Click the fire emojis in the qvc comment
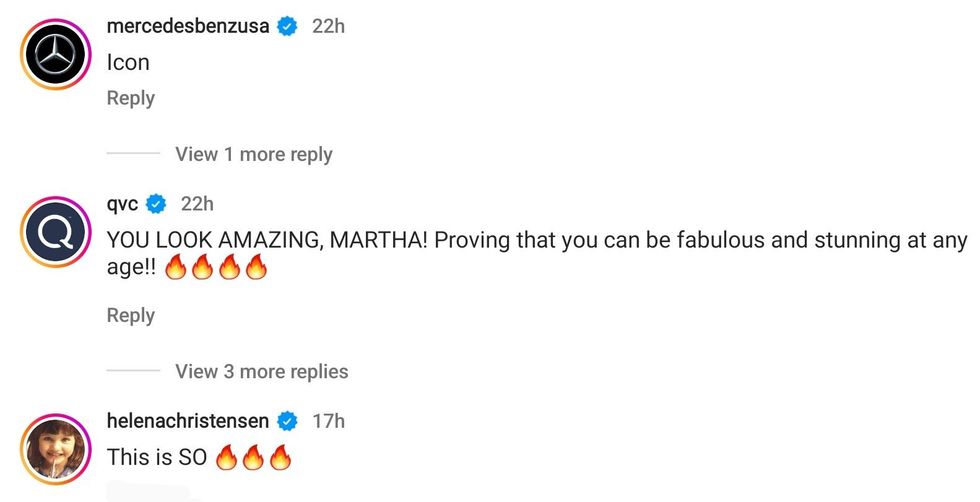Viewport: 980px width, 502px height. pyautogui.click(x=216, y=269)
